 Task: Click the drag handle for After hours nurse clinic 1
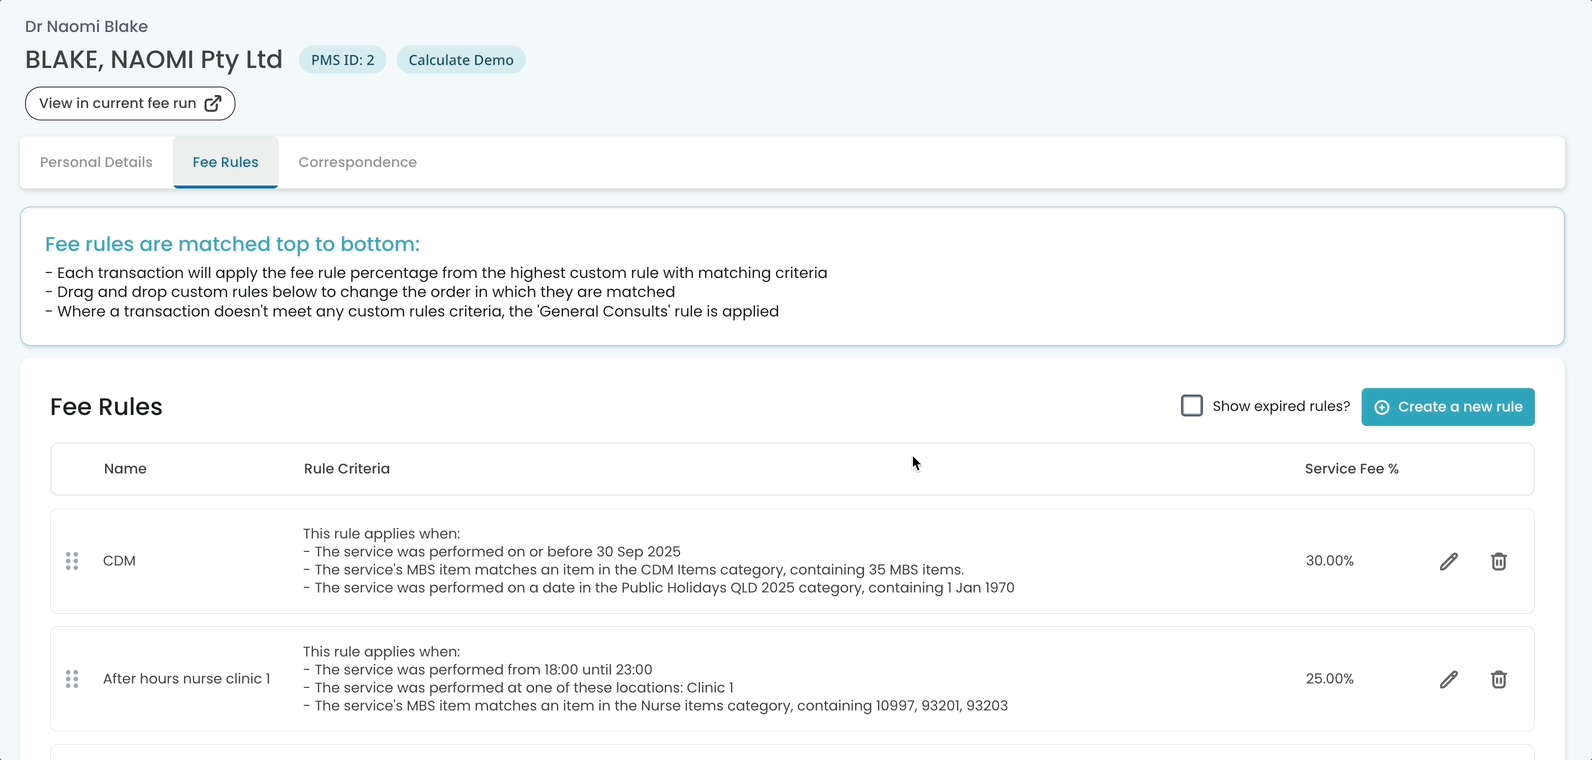(72, 679)
